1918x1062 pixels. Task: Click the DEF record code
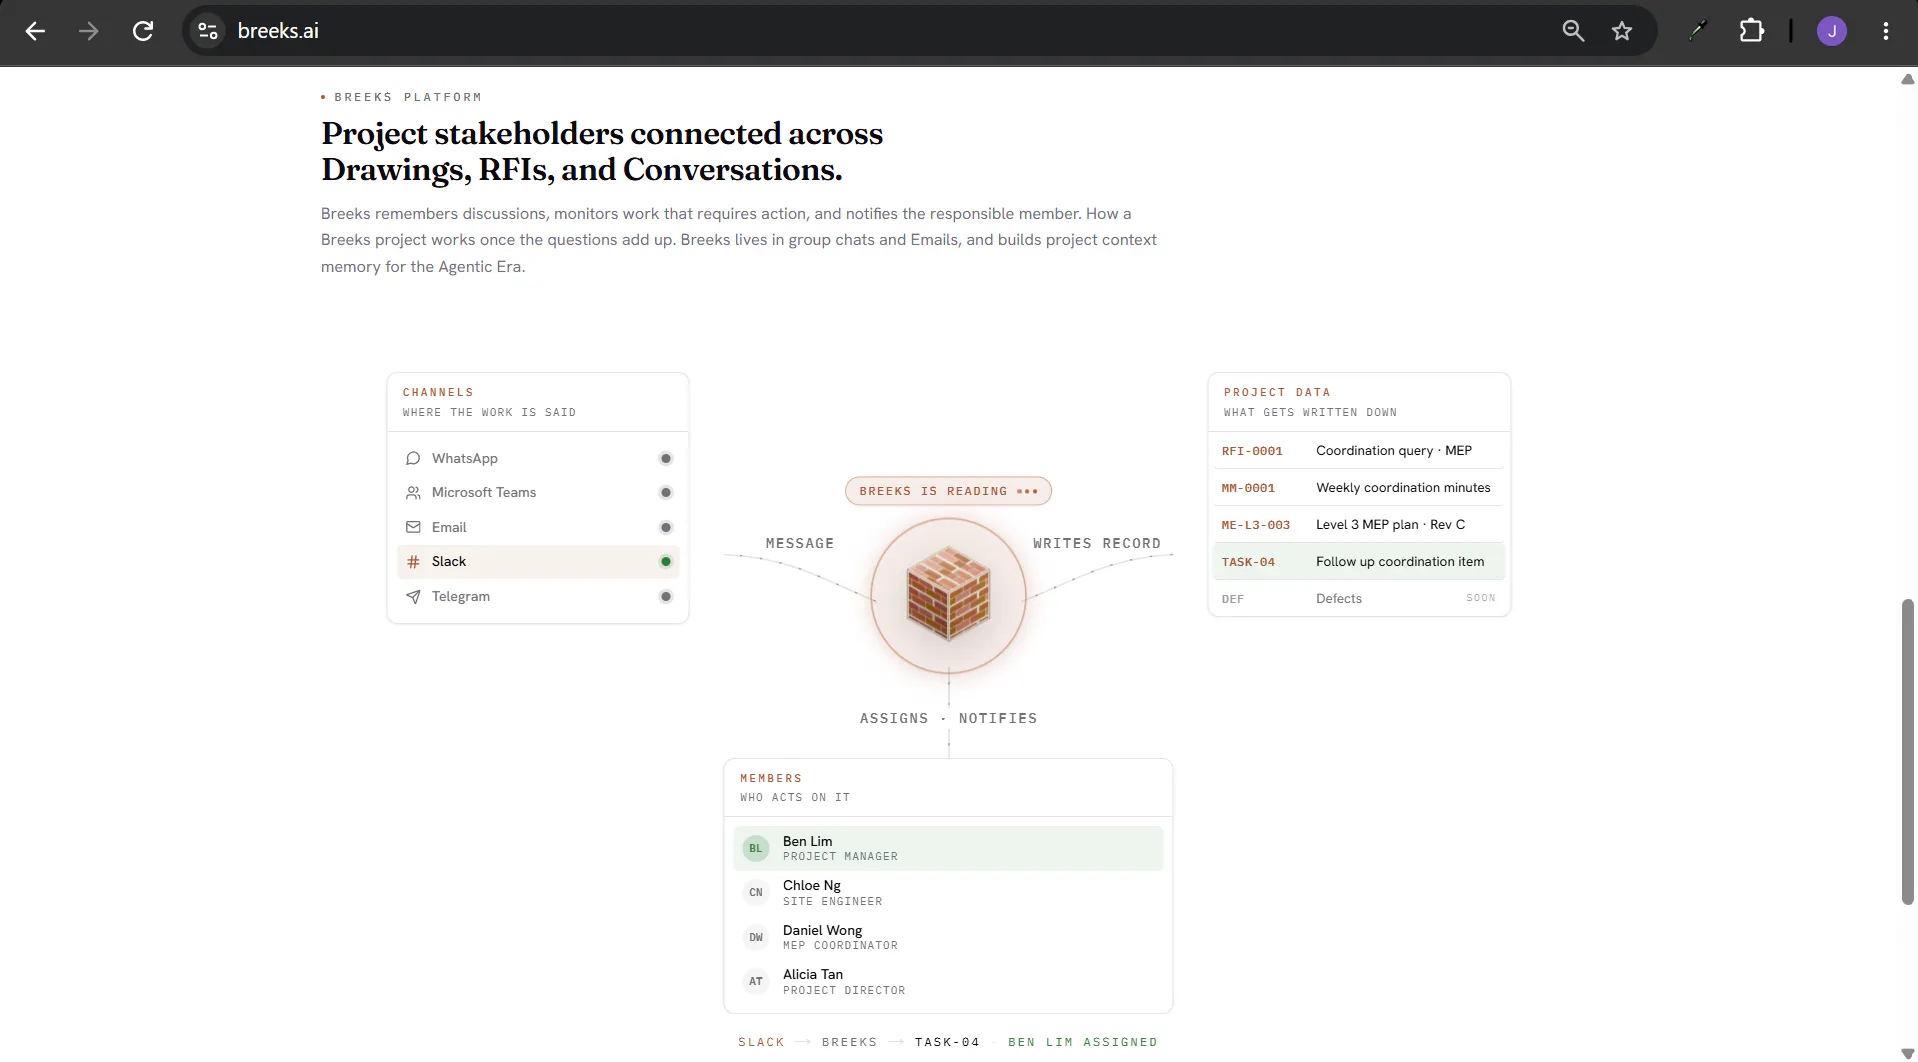[1233, 599]
